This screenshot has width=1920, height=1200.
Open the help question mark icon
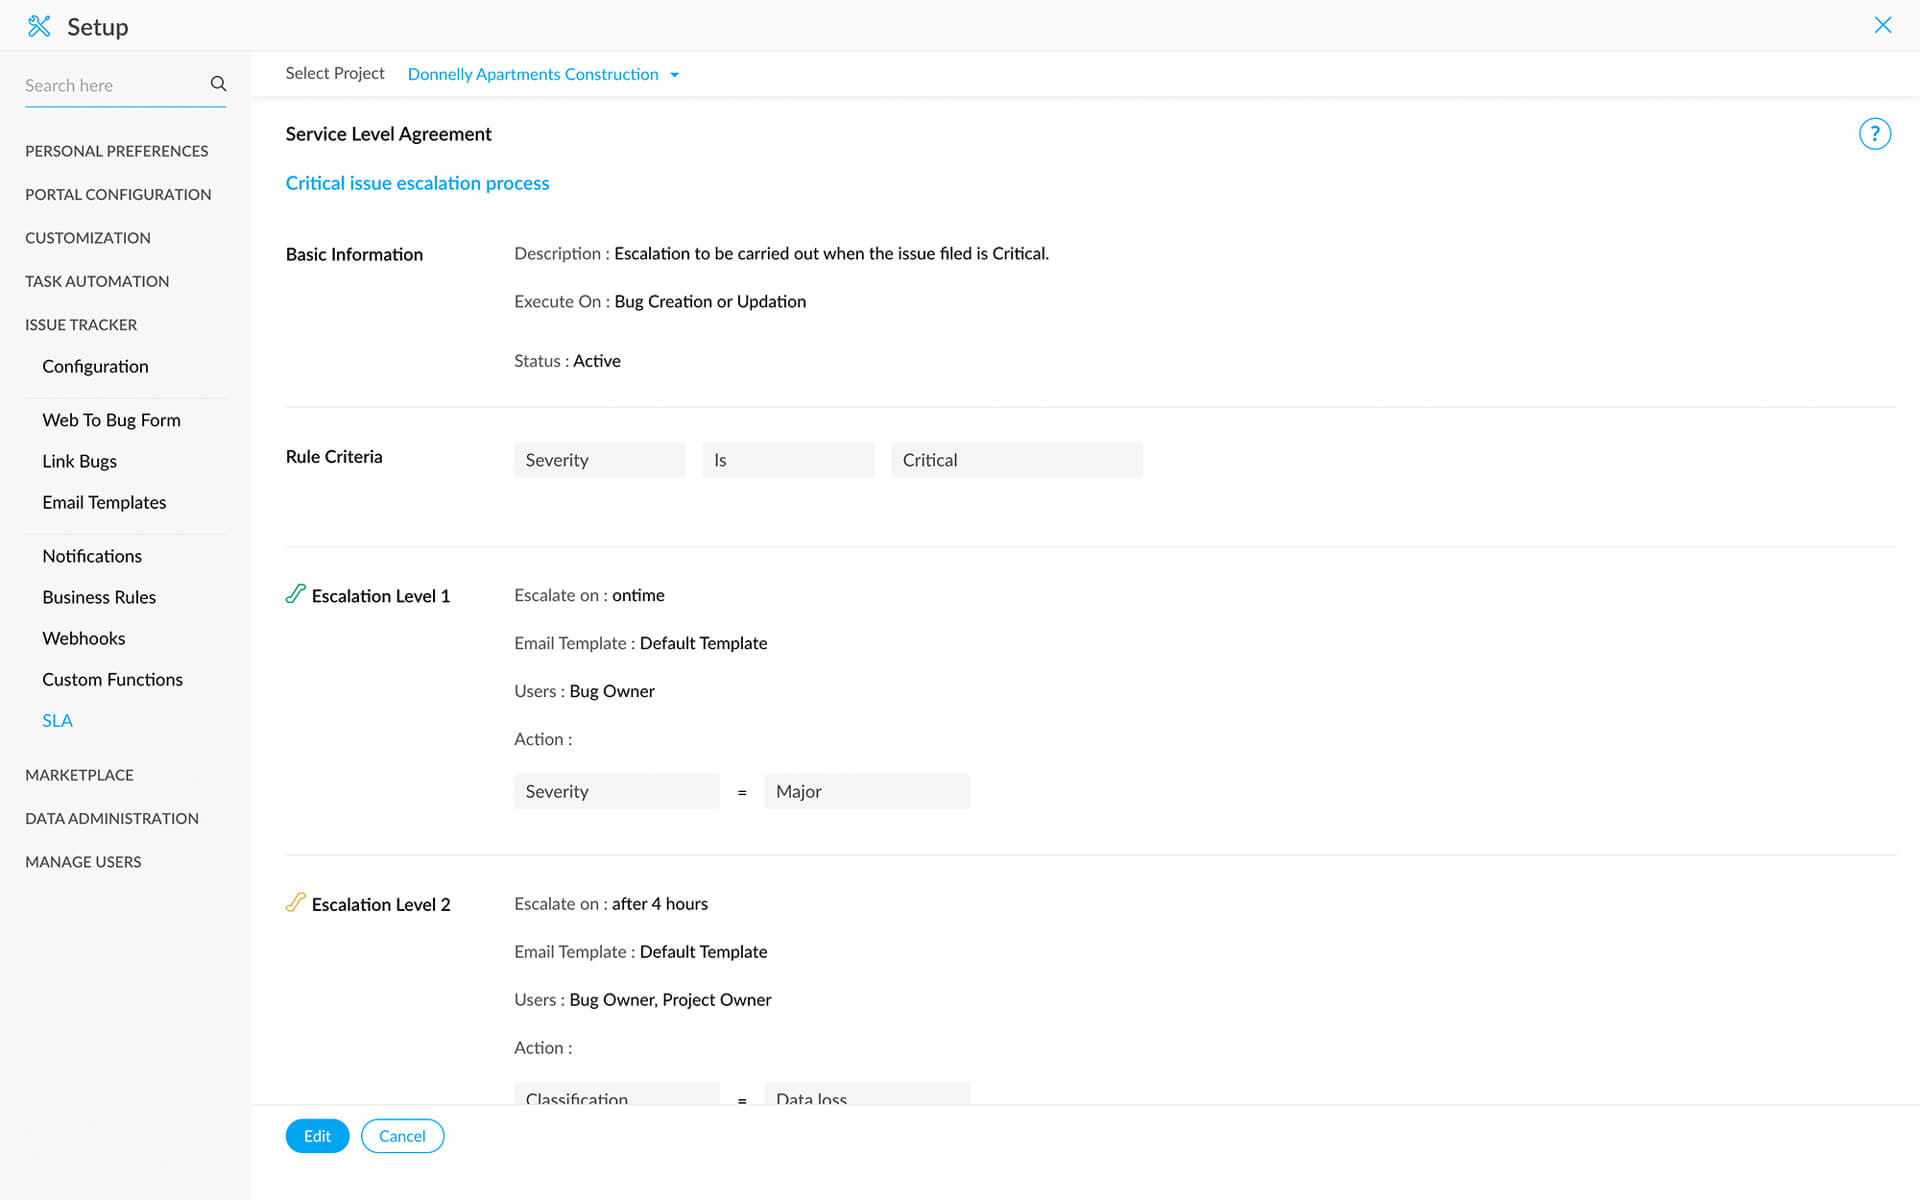1874,134
